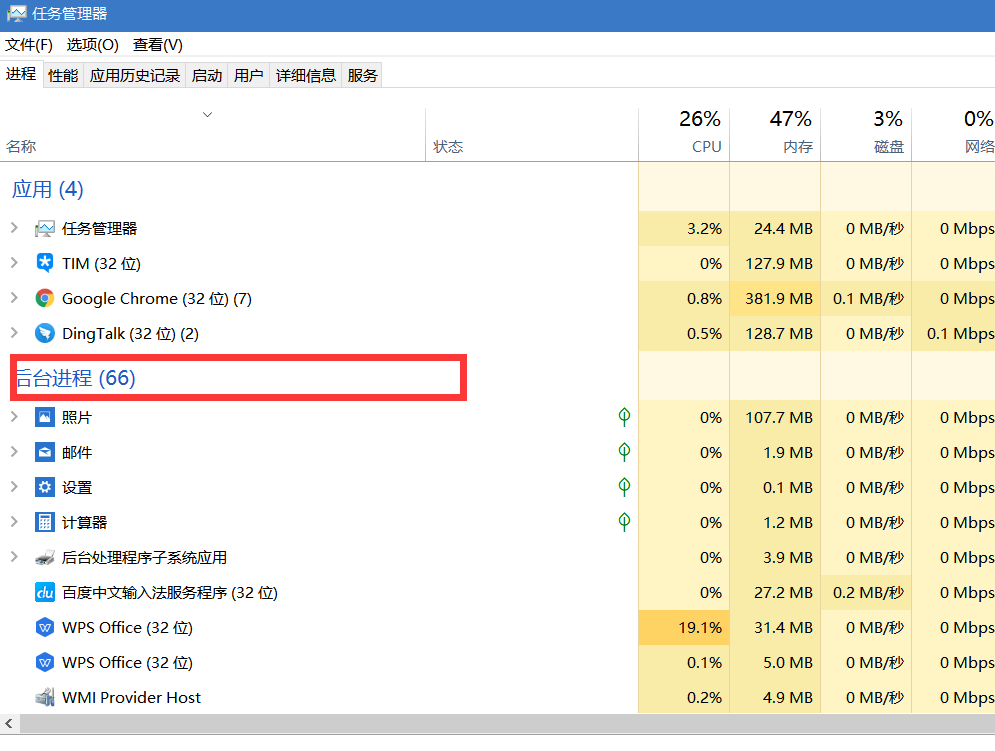Sort by the 名称 column header
The image size is (995, 751).
pyautogui.click(x=213, y=135)
